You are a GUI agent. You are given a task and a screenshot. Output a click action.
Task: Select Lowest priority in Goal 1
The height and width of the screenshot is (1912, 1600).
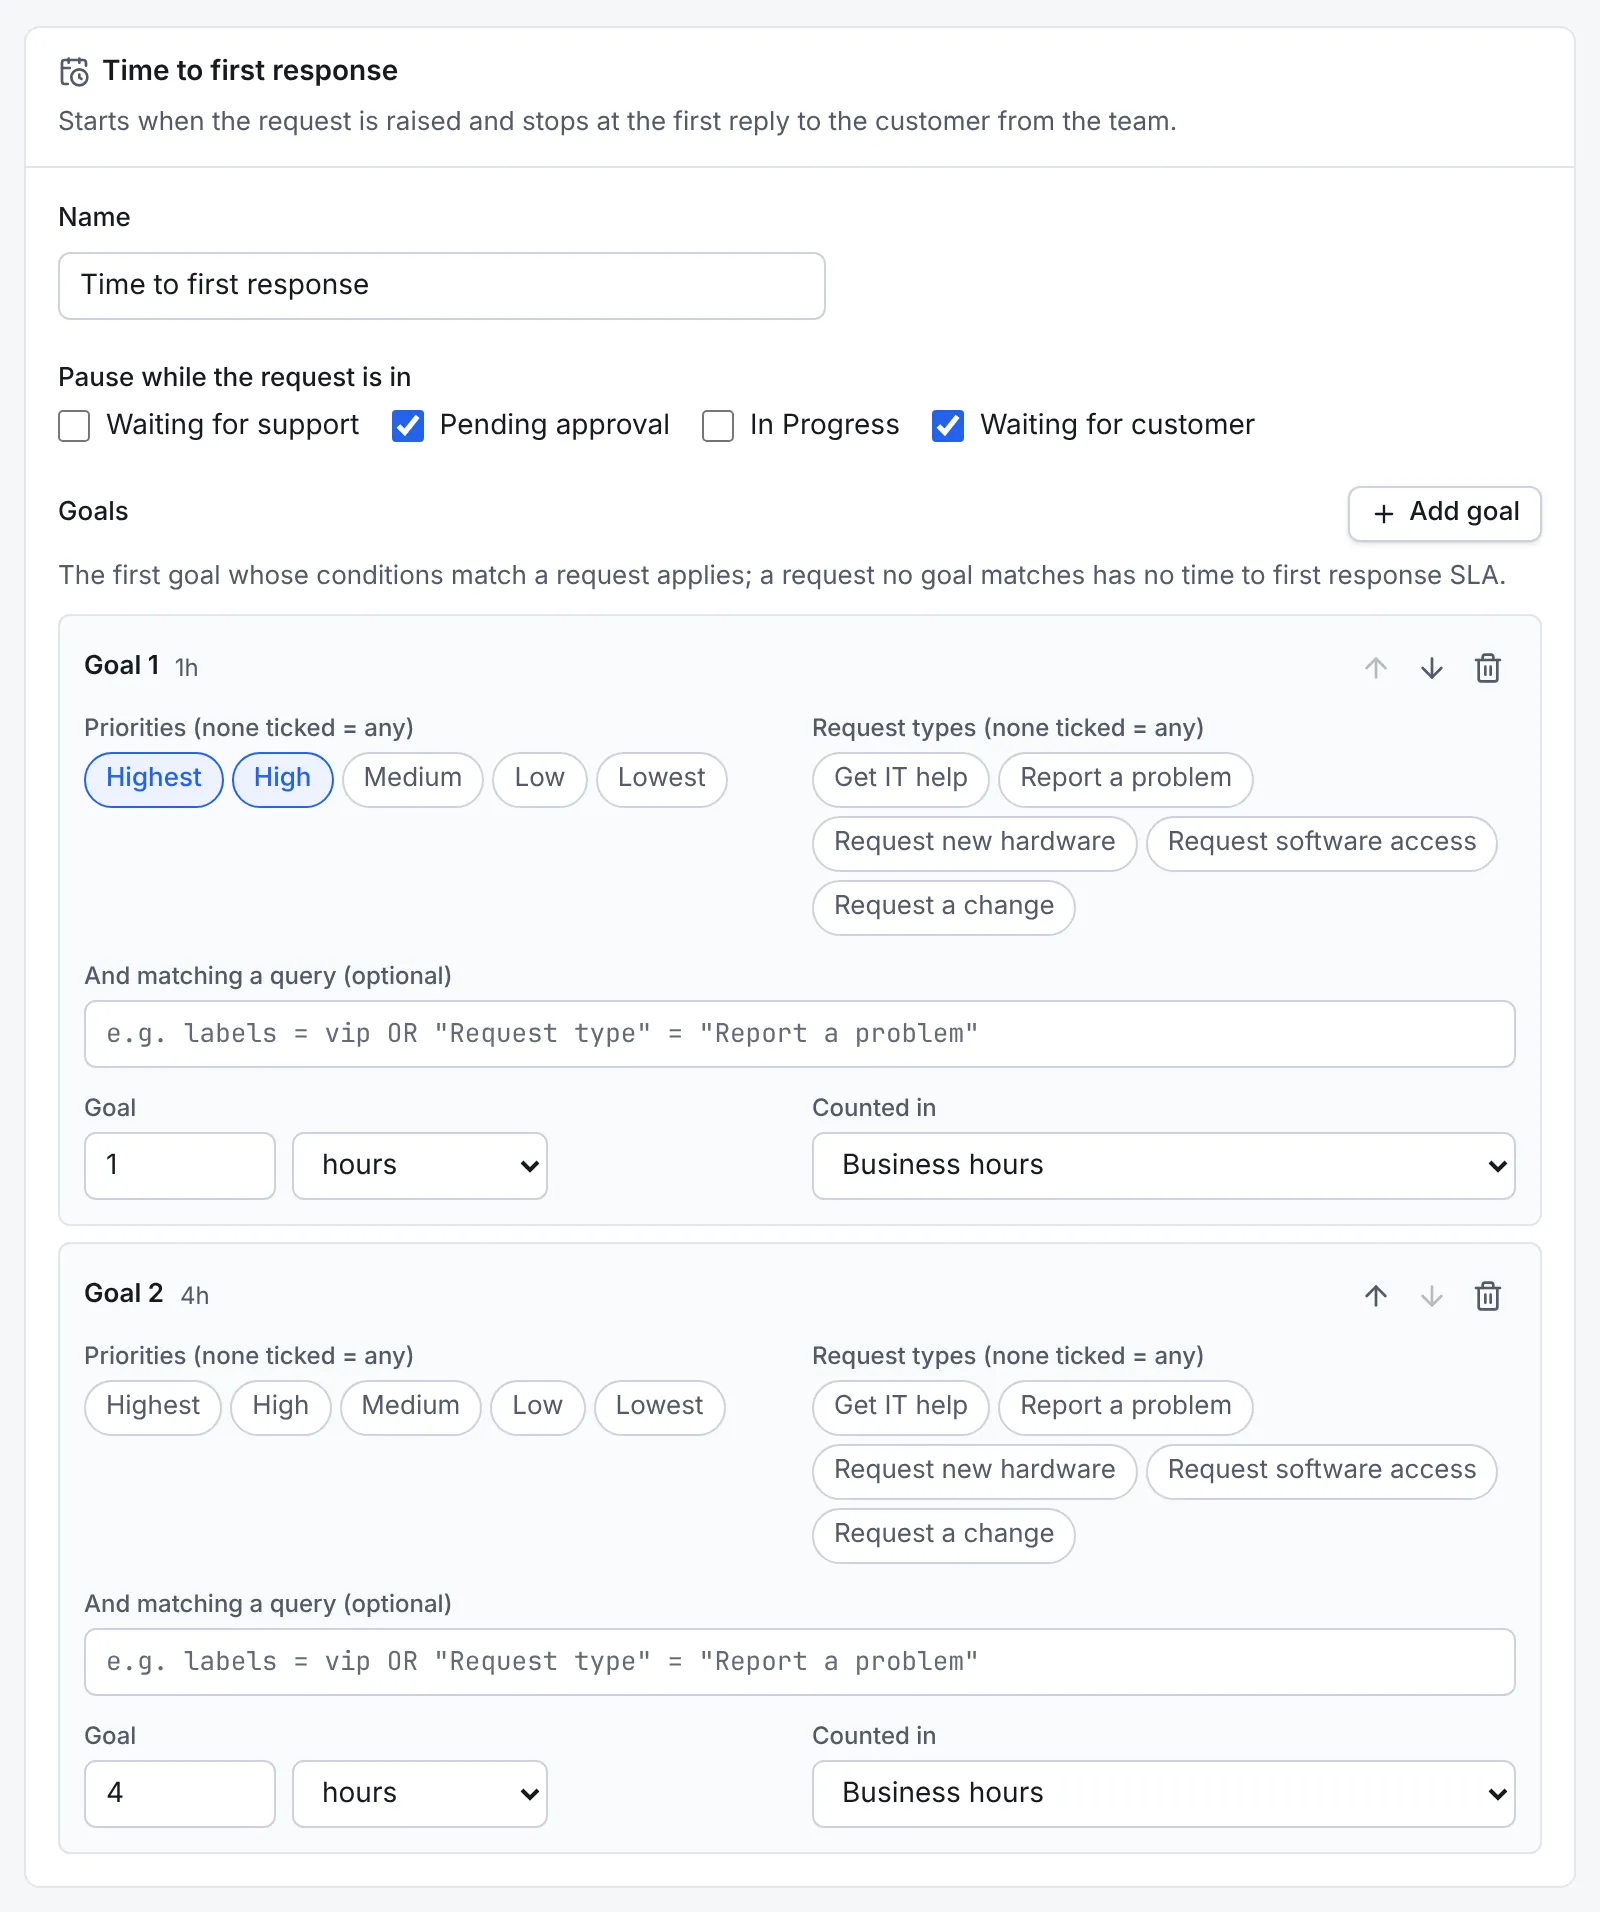point(662,779)
